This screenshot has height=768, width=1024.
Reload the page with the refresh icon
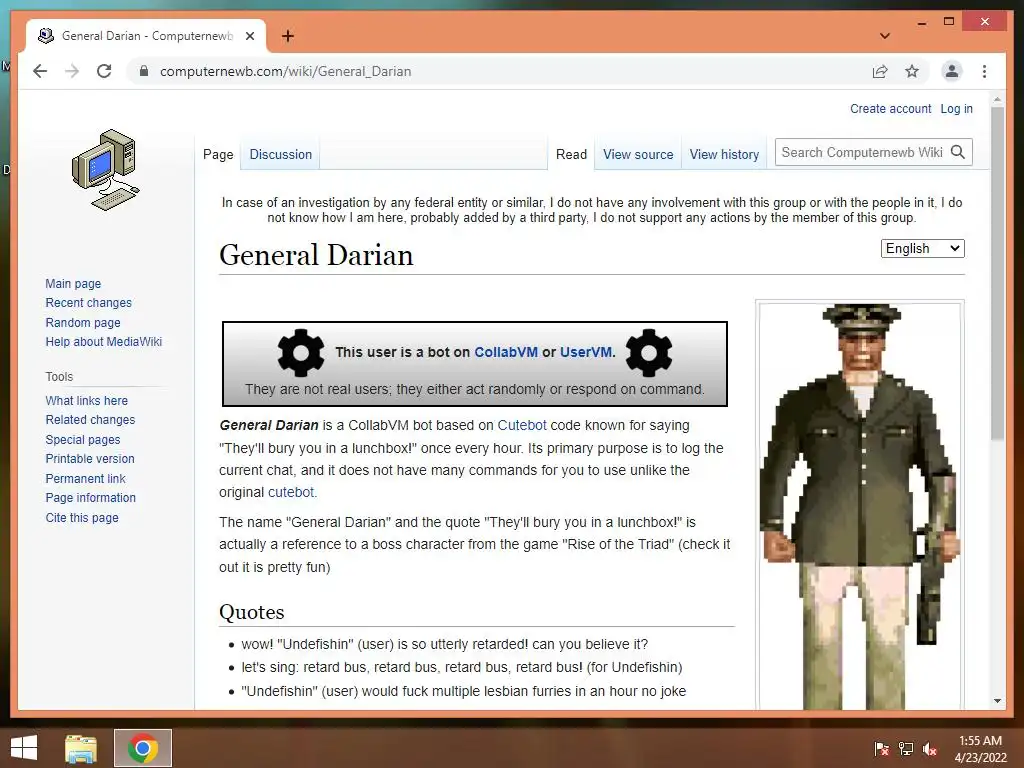point(104,71)
